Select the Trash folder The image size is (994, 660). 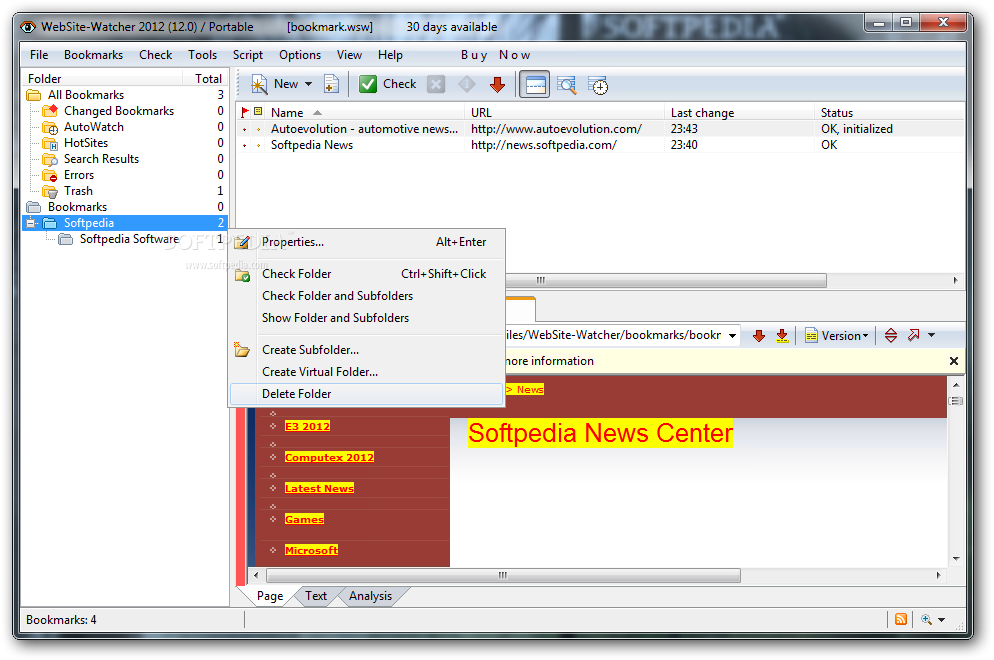coord(78,191)
